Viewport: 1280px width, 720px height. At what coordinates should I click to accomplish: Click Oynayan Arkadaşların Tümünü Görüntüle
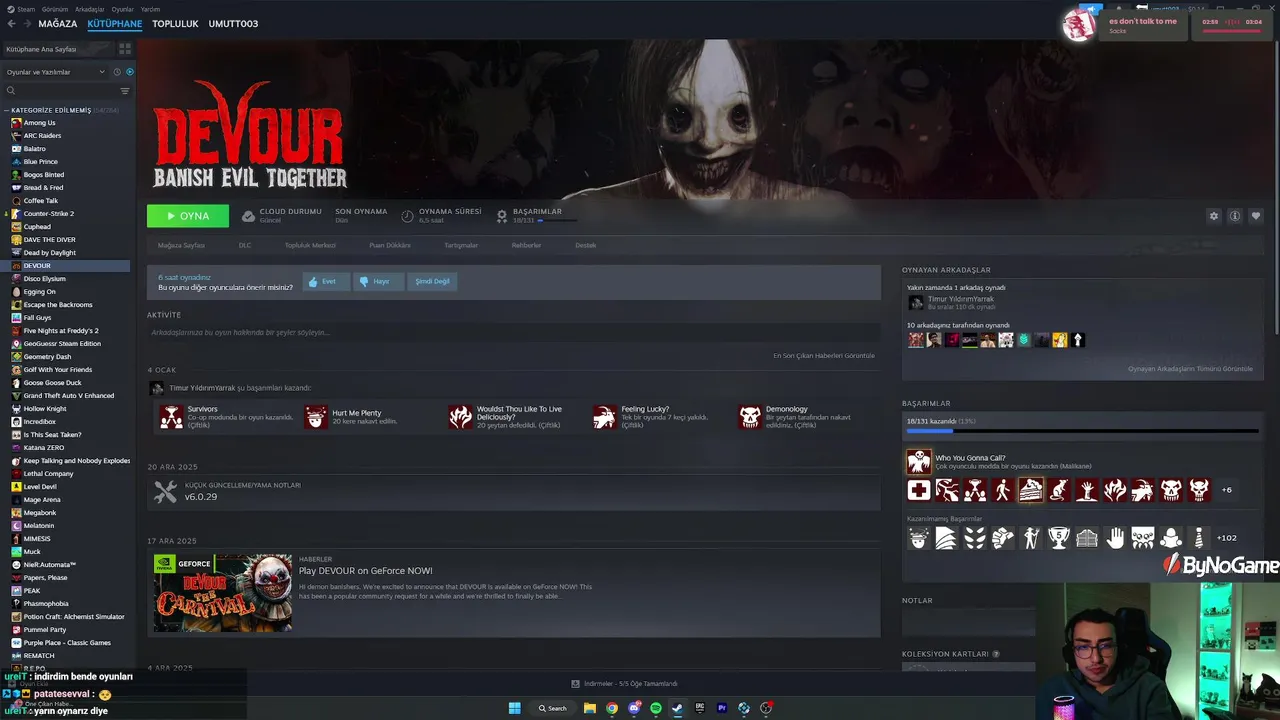coord(1190,369)
